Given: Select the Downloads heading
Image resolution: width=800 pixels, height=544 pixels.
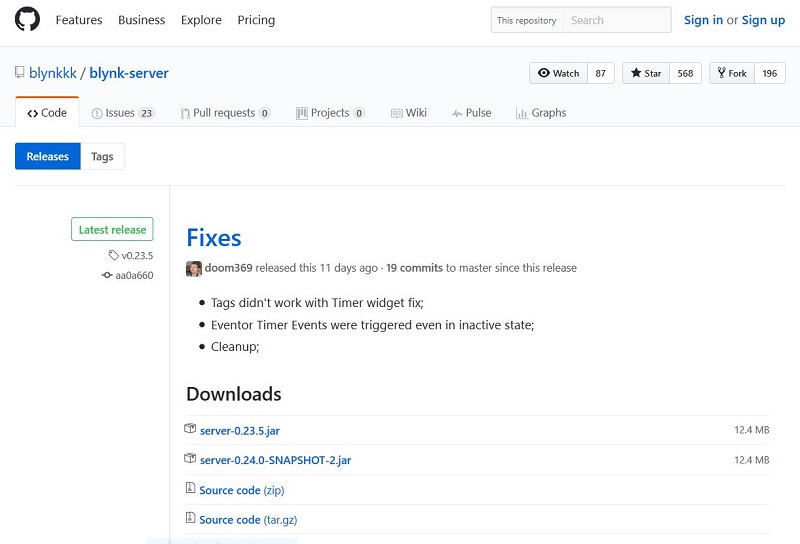Looking at the screenshot, I should [x=234, y=394].
